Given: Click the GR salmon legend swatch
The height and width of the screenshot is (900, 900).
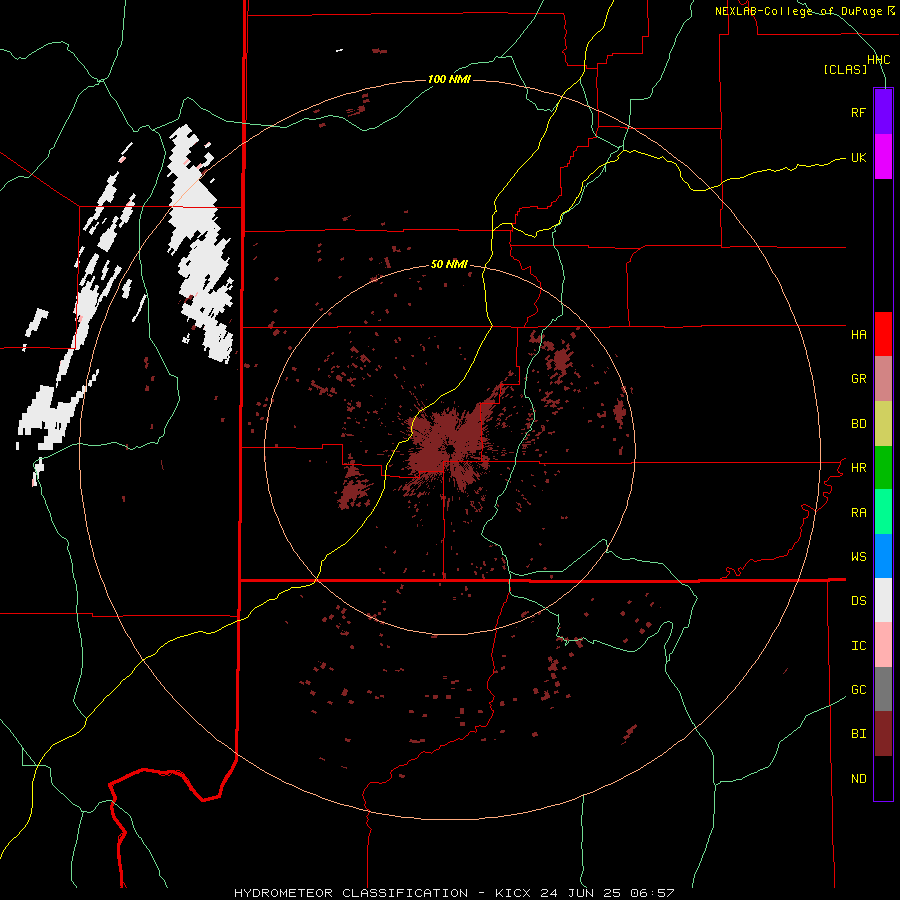Looking at the screenshot, I should click(x=883, y=378).
